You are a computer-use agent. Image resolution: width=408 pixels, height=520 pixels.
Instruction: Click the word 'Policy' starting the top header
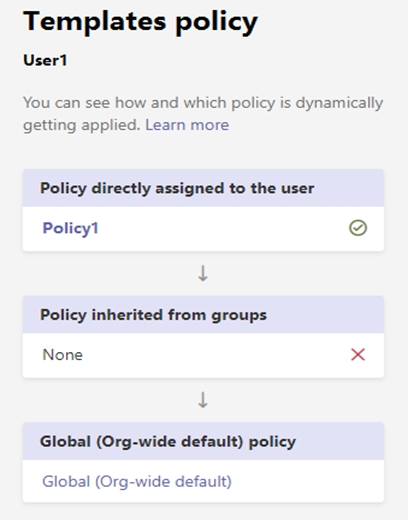(x=63, y=189)
